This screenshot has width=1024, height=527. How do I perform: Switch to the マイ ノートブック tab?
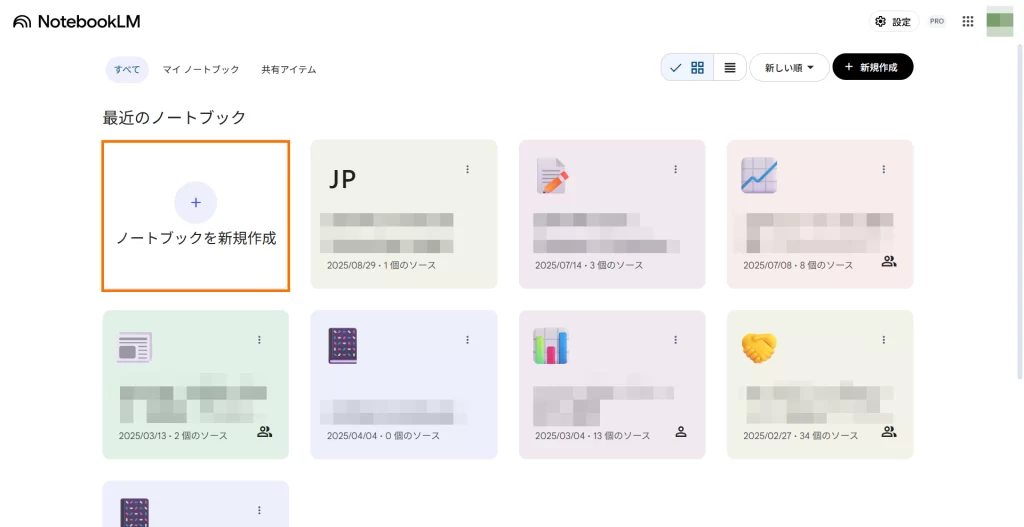[x=200, y=69]
